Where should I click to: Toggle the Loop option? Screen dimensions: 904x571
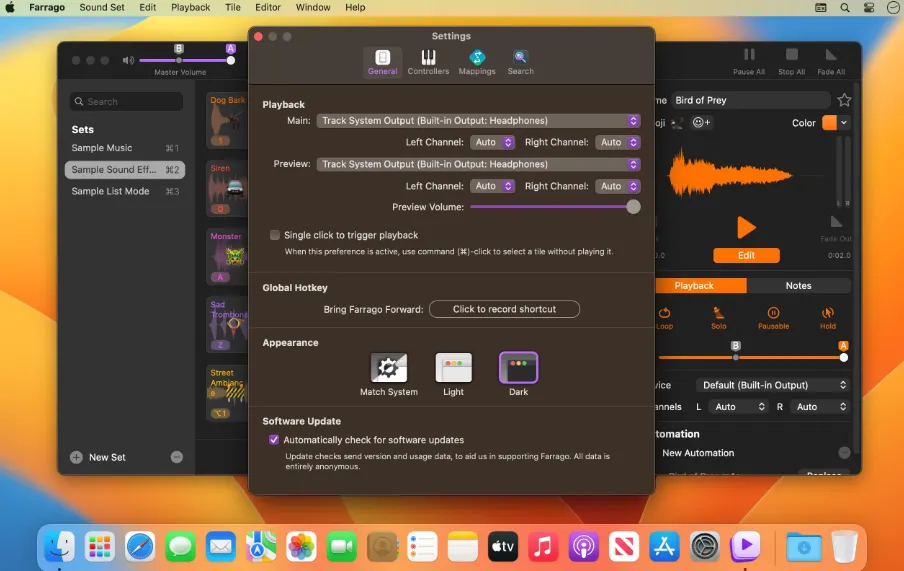664,318
